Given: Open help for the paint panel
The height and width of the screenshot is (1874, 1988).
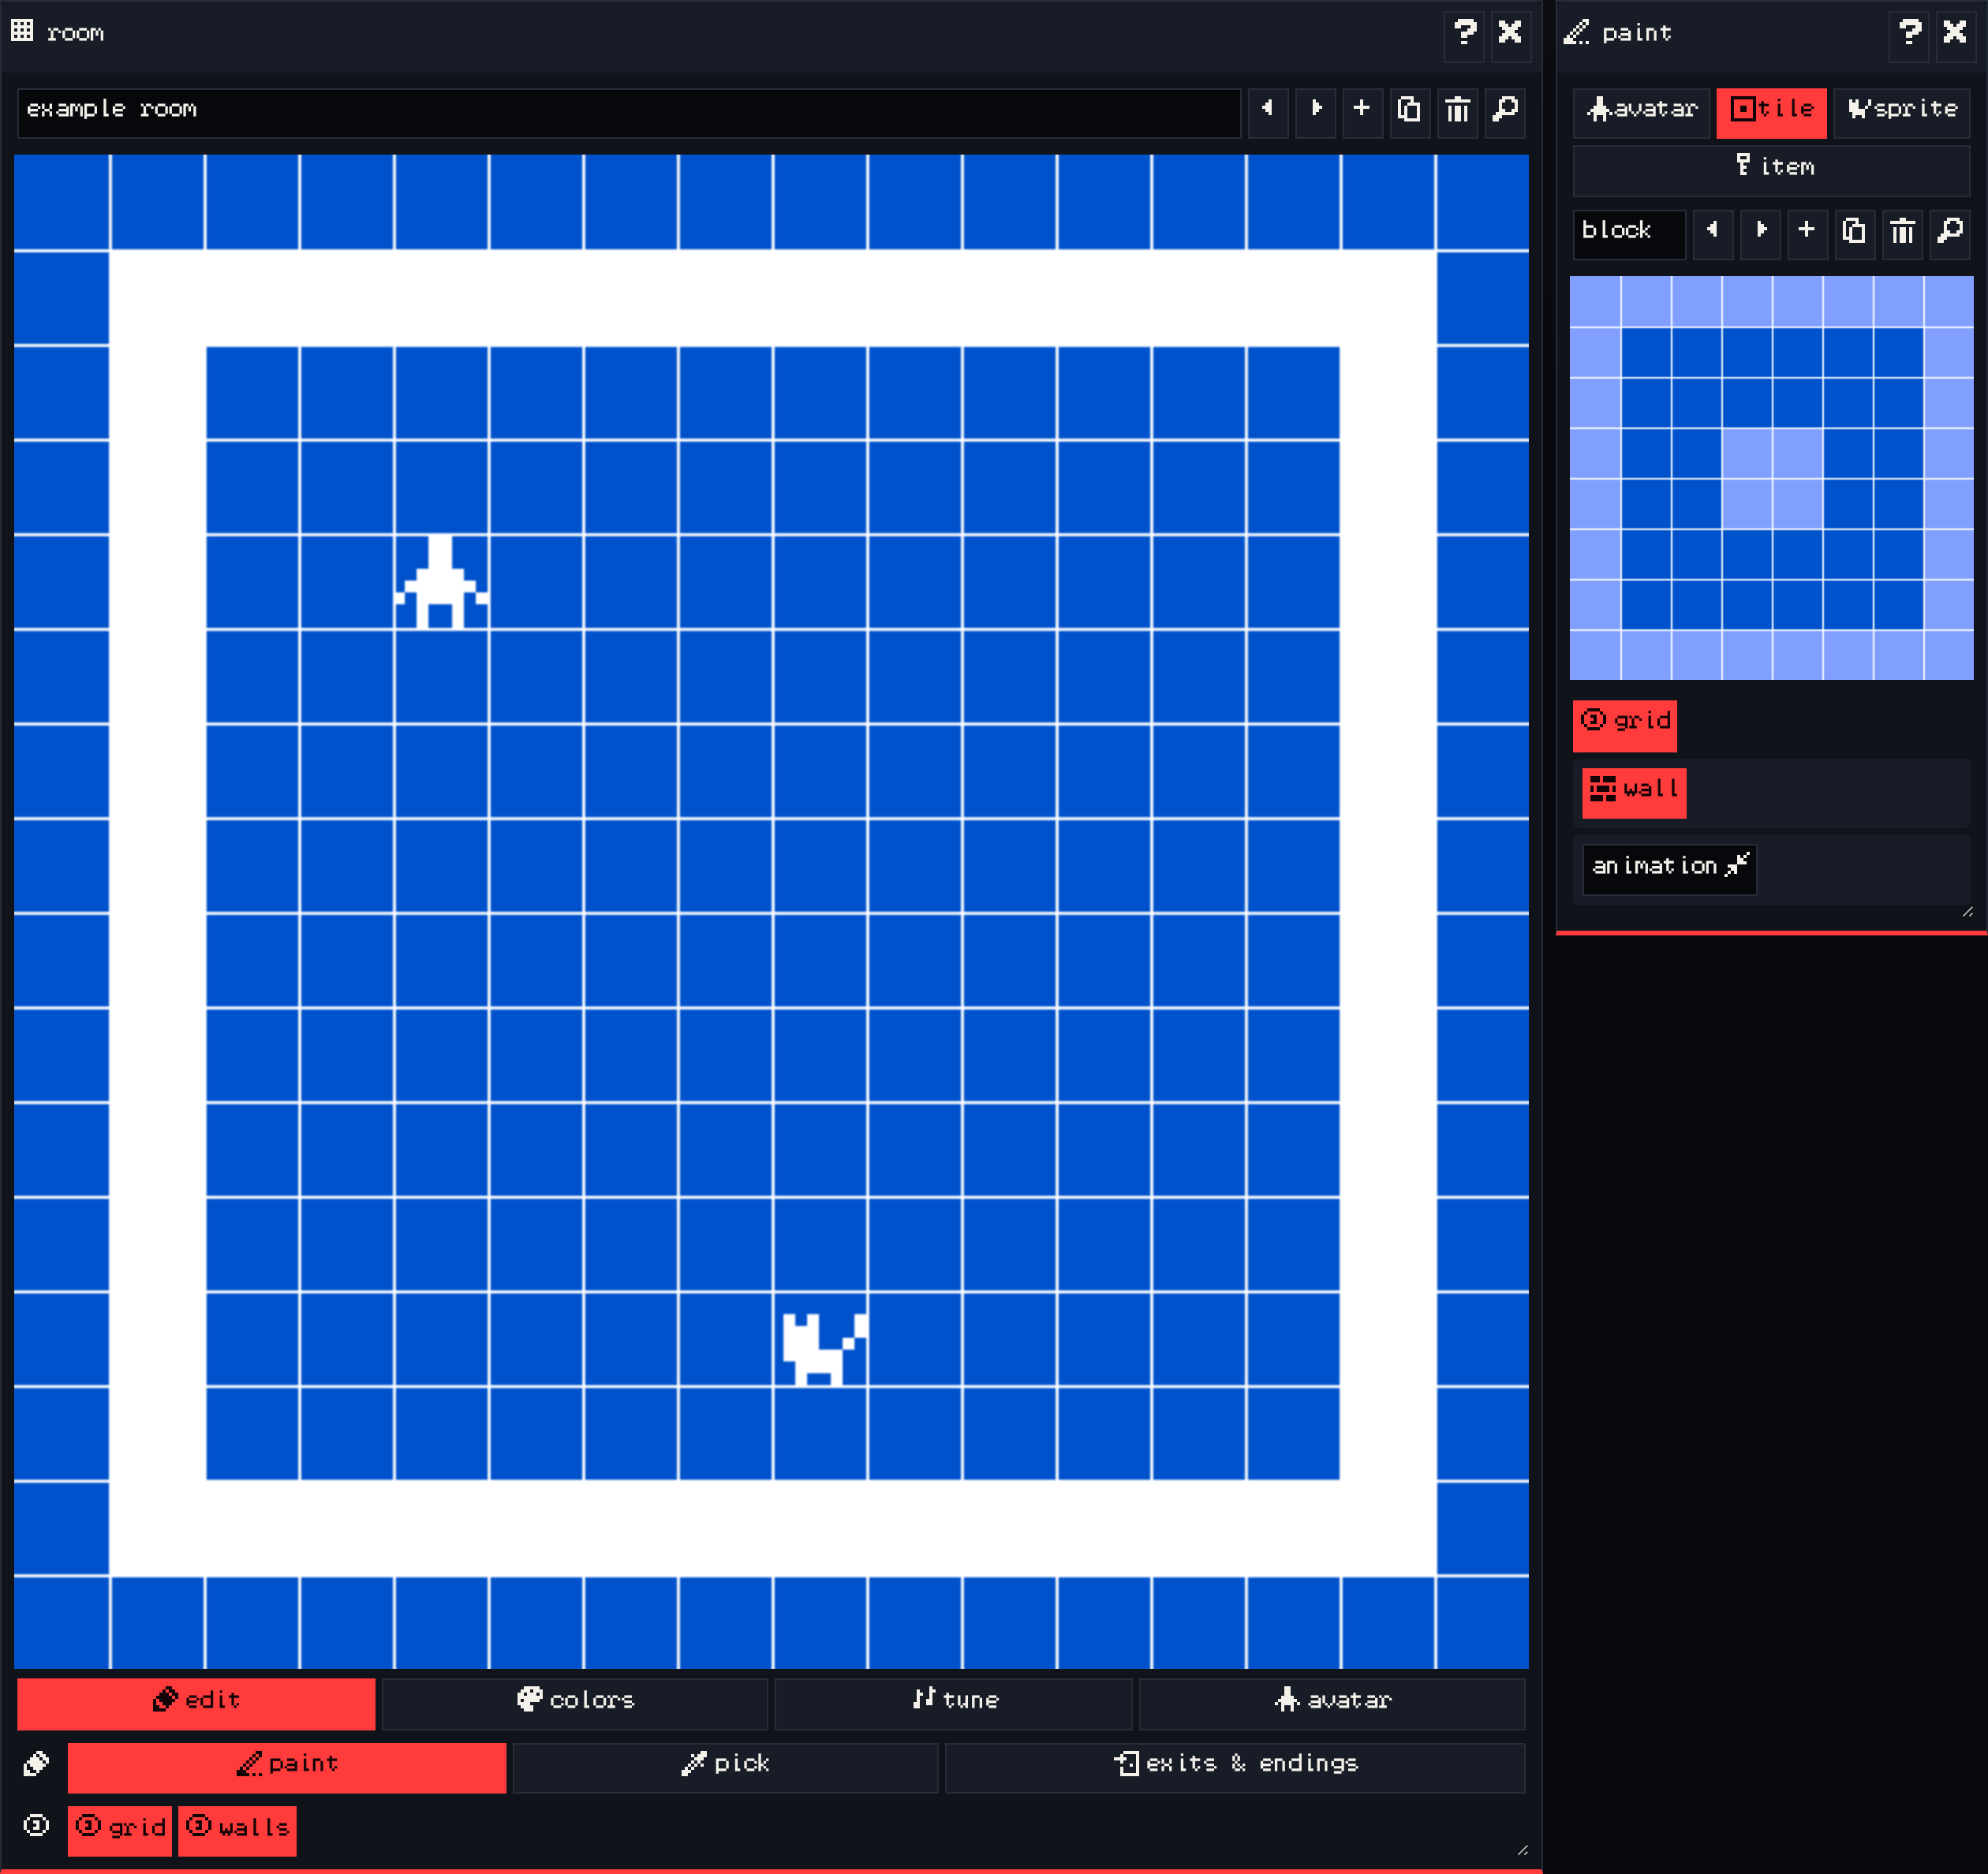Looking at the screenshot, I should click(x=1909, y=32).
